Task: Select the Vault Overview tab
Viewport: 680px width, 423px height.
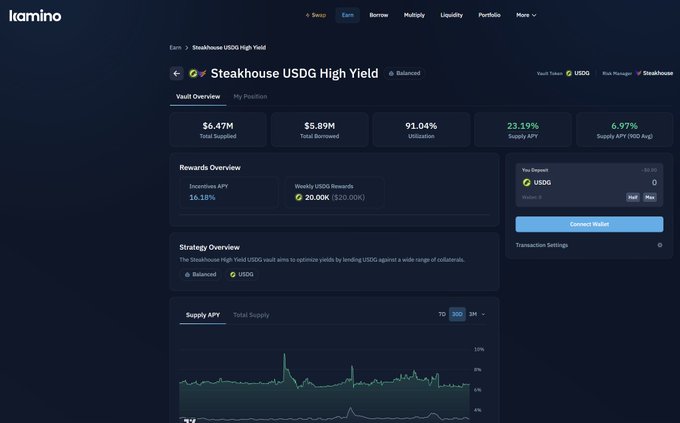Action: (198, 97)
